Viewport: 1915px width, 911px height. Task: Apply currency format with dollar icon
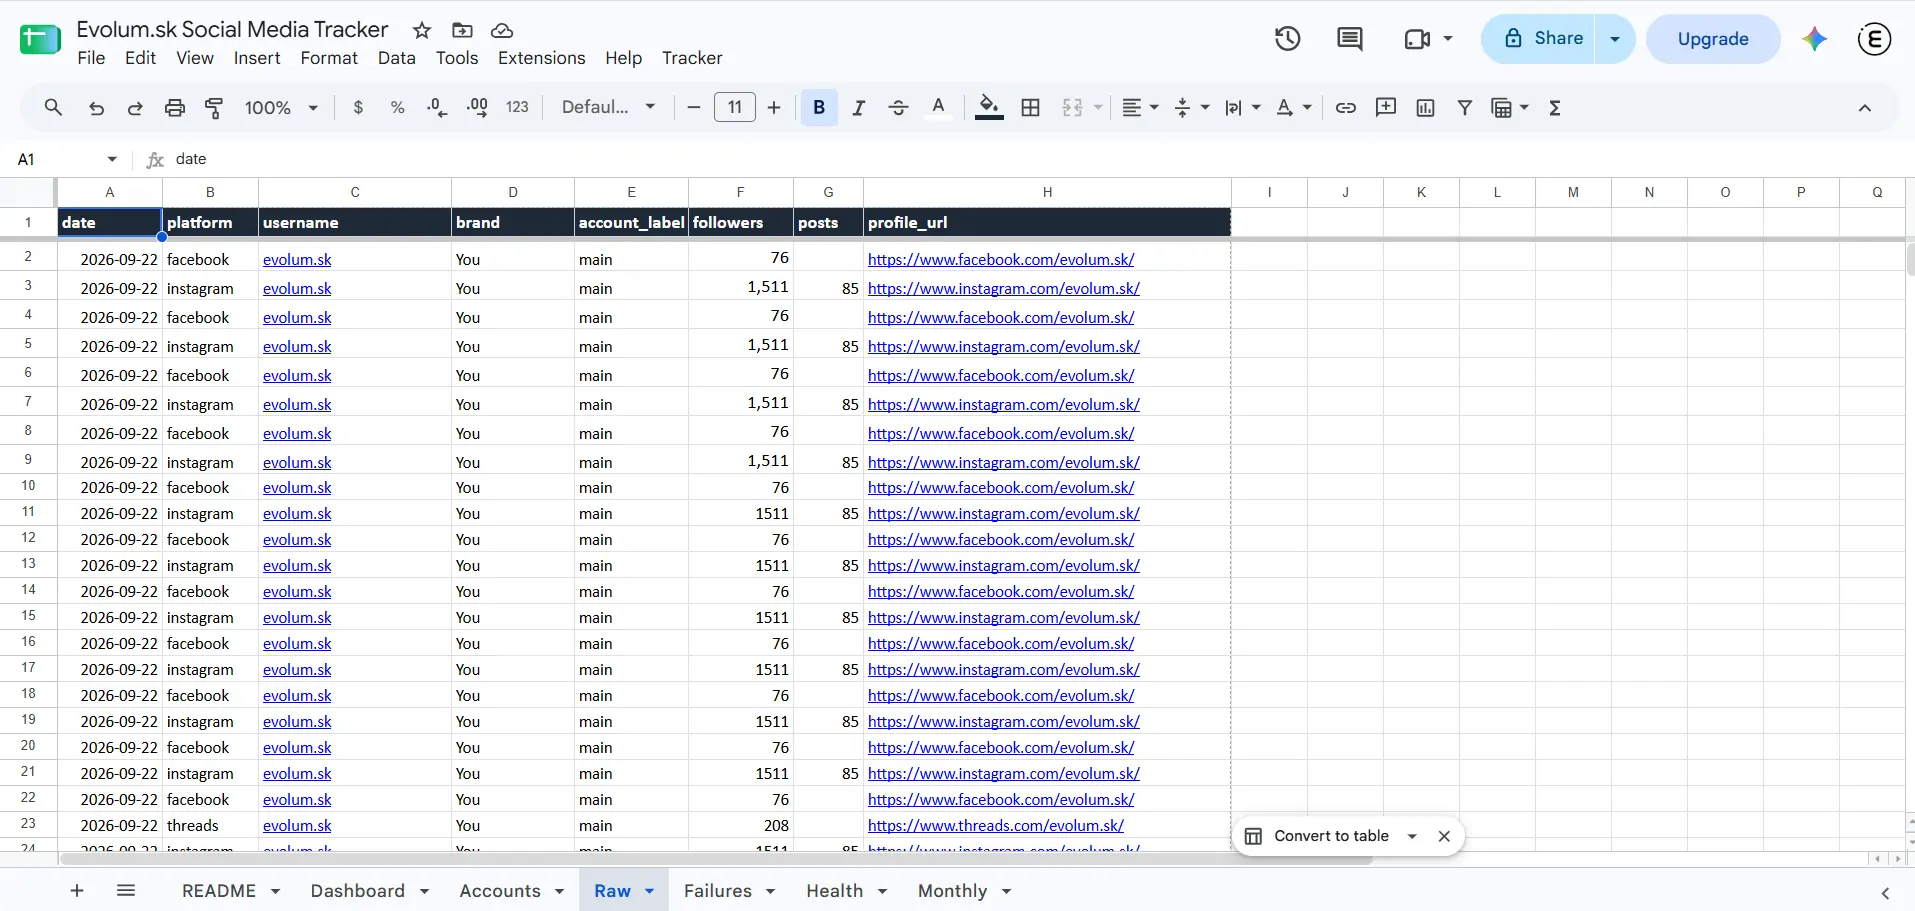pos(358,108)
